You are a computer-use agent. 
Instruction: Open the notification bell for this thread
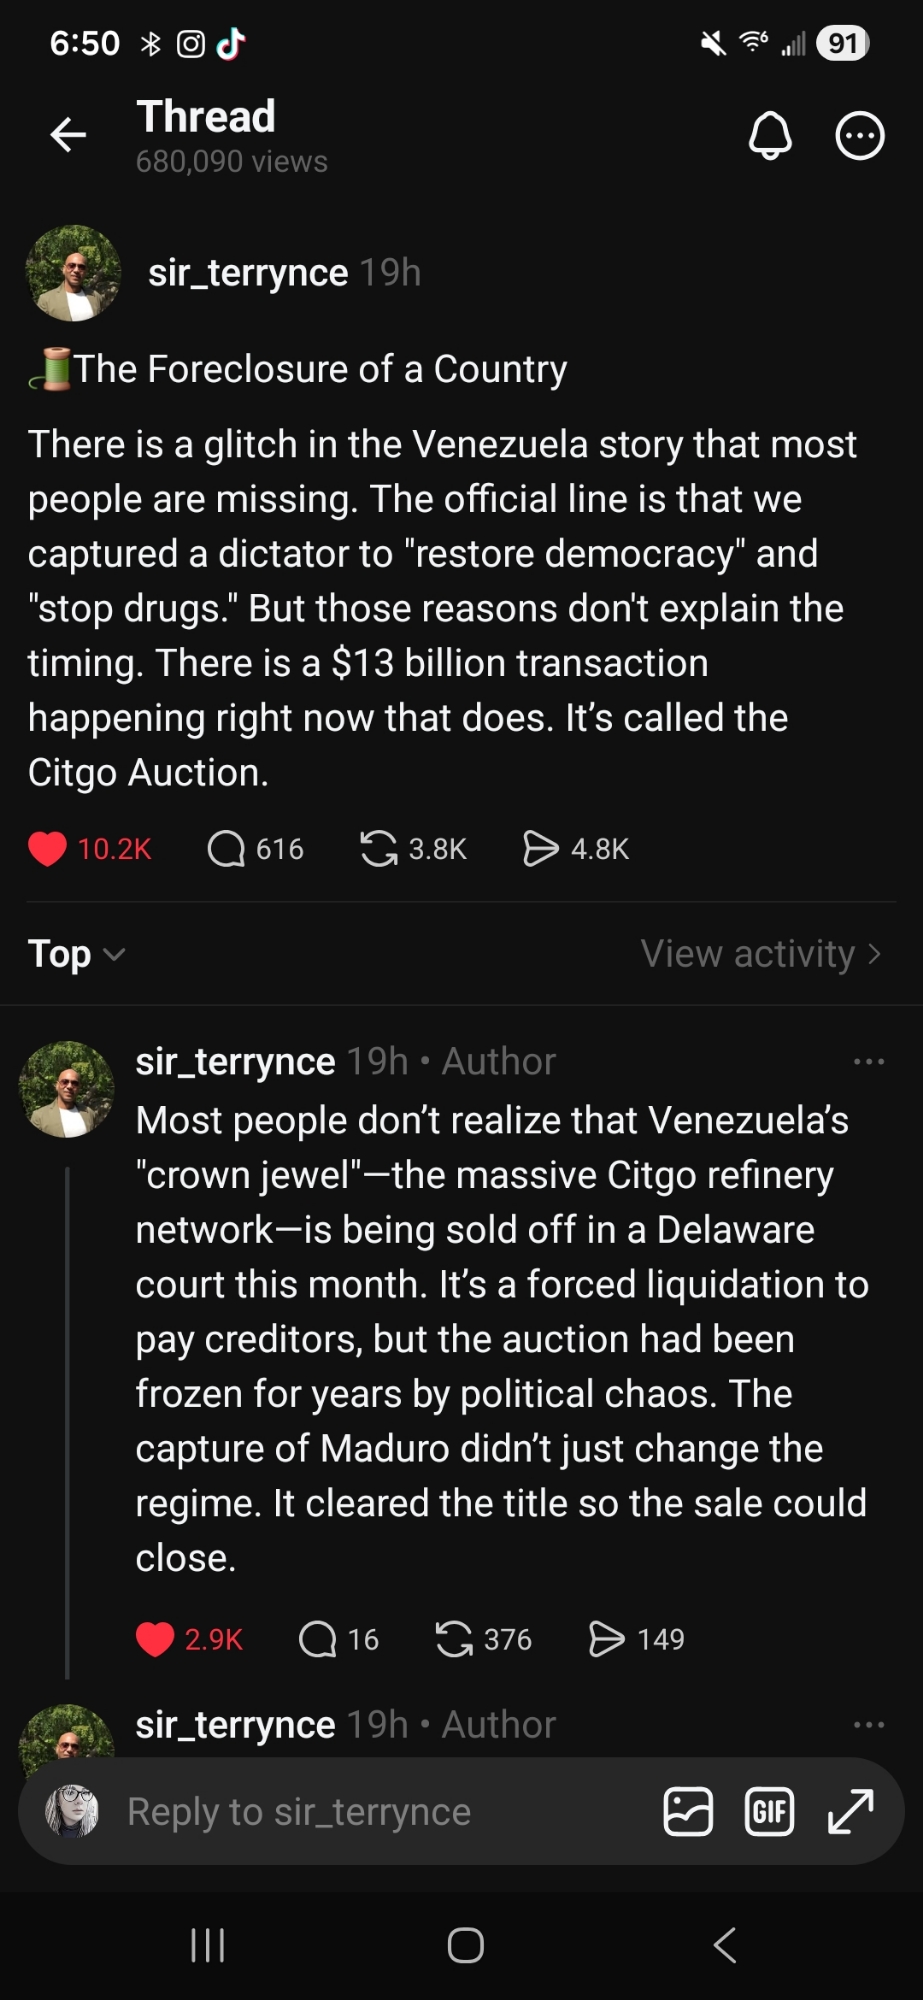point(770,135)
